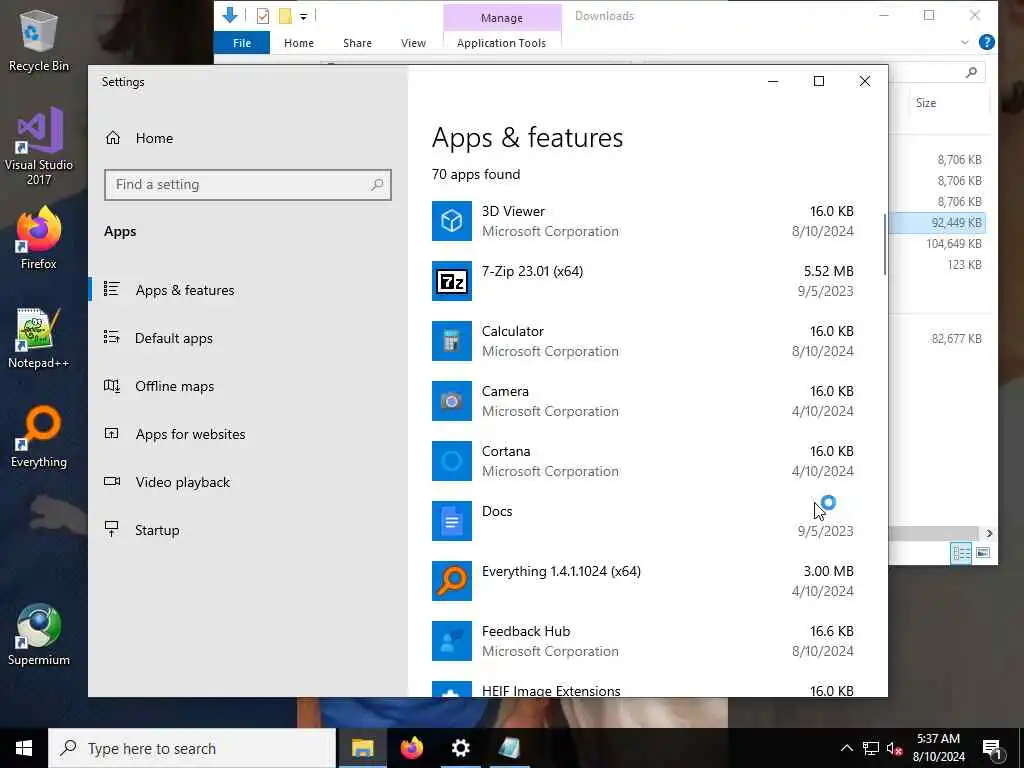Switch Explorer to large icons view
1024x768 pixels.
coord(983,553)
